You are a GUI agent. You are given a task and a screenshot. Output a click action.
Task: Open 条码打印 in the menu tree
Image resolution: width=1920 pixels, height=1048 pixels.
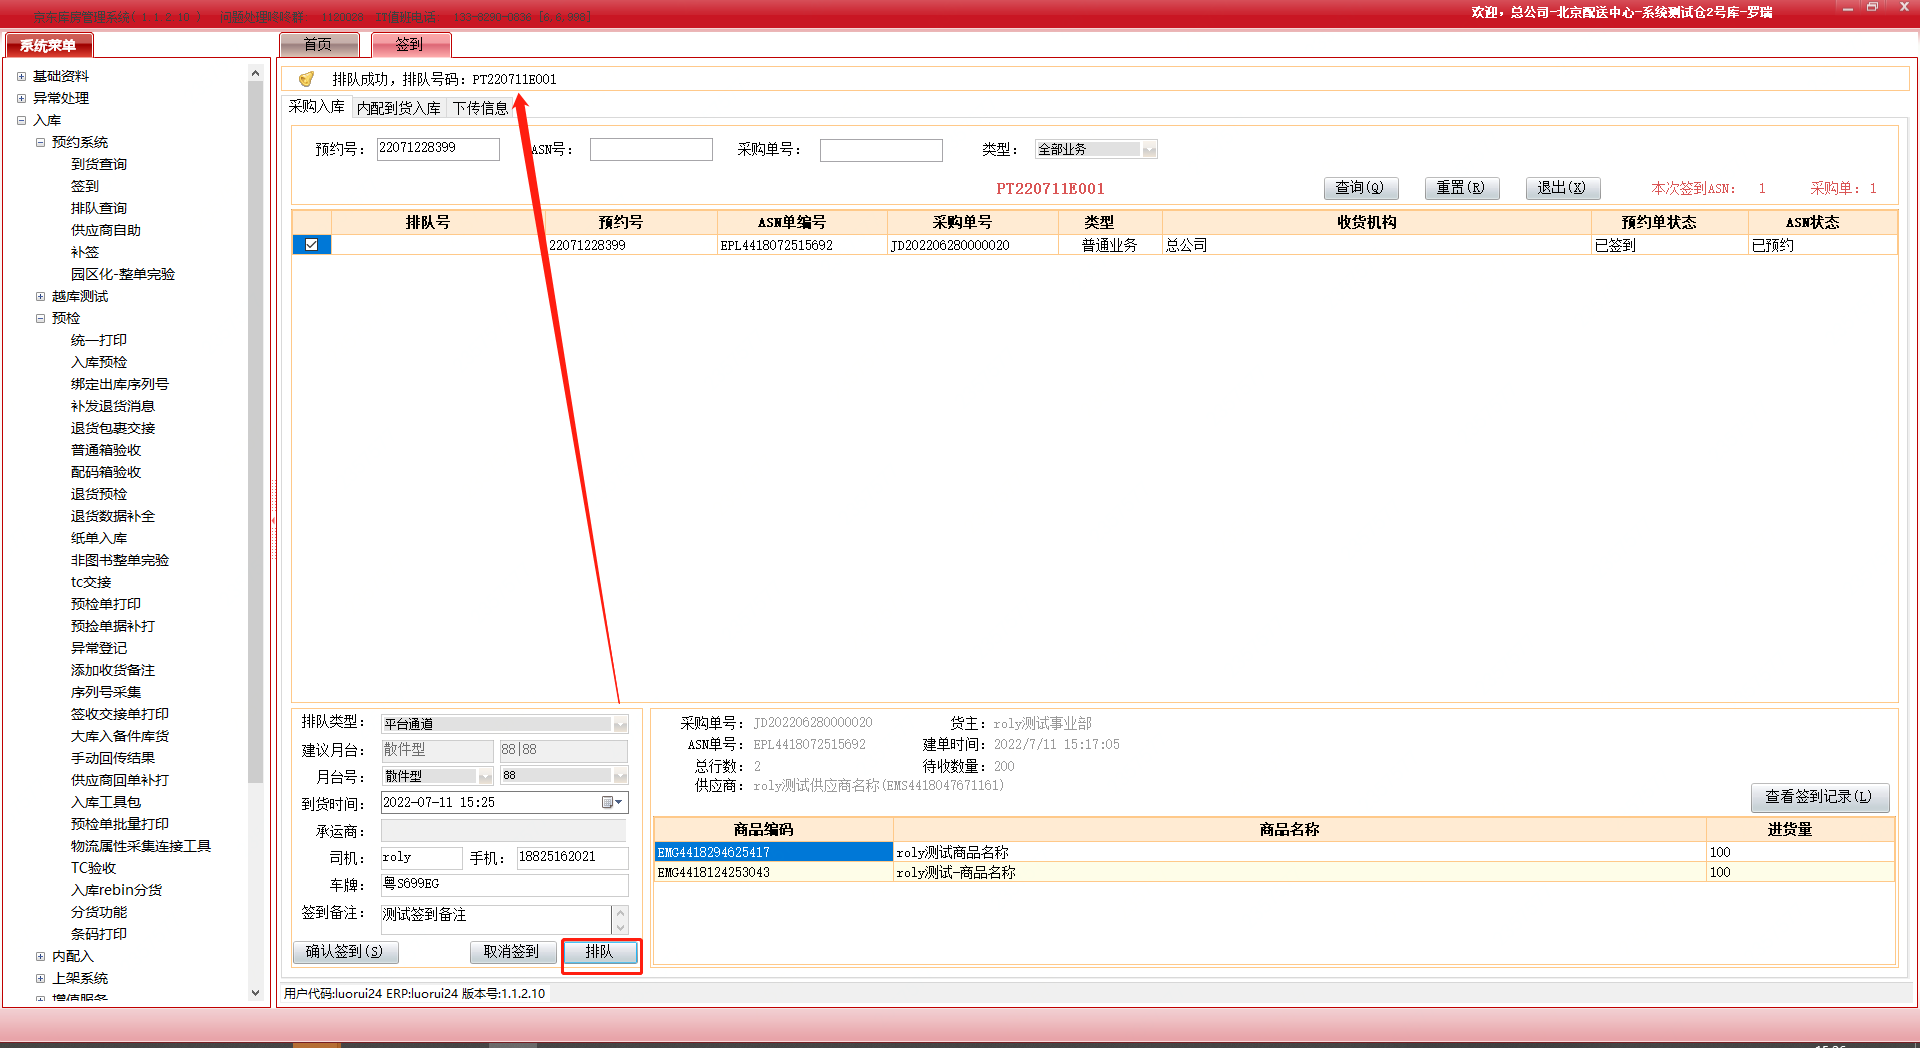(x=99, y=934)
